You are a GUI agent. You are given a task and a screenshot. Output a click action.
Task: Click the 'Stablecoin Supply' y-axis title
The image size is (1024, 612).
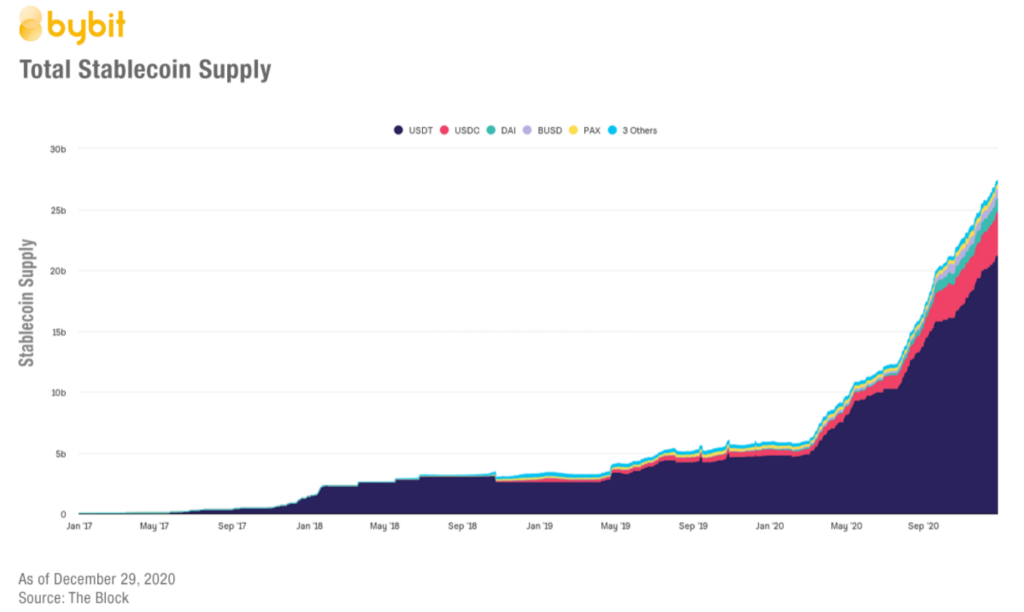(x=26, y=302)
